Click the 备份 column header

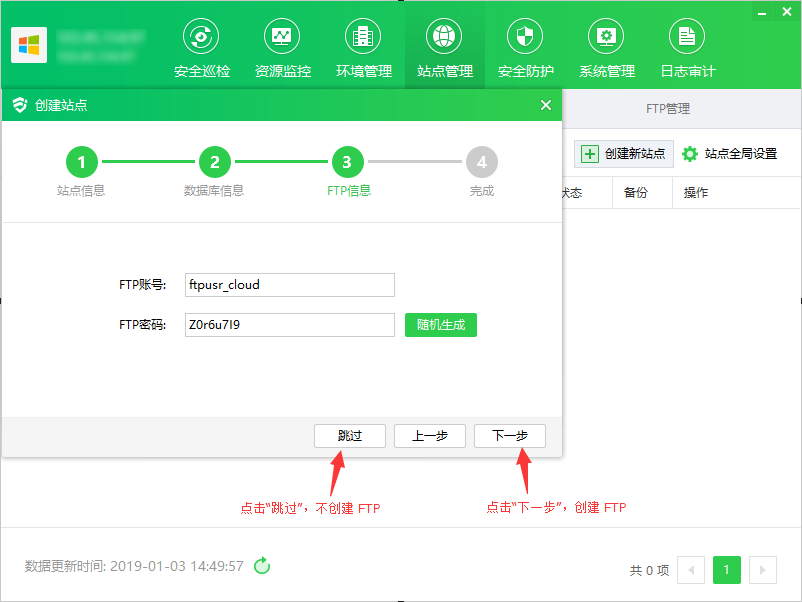click(x=635, y=193)
